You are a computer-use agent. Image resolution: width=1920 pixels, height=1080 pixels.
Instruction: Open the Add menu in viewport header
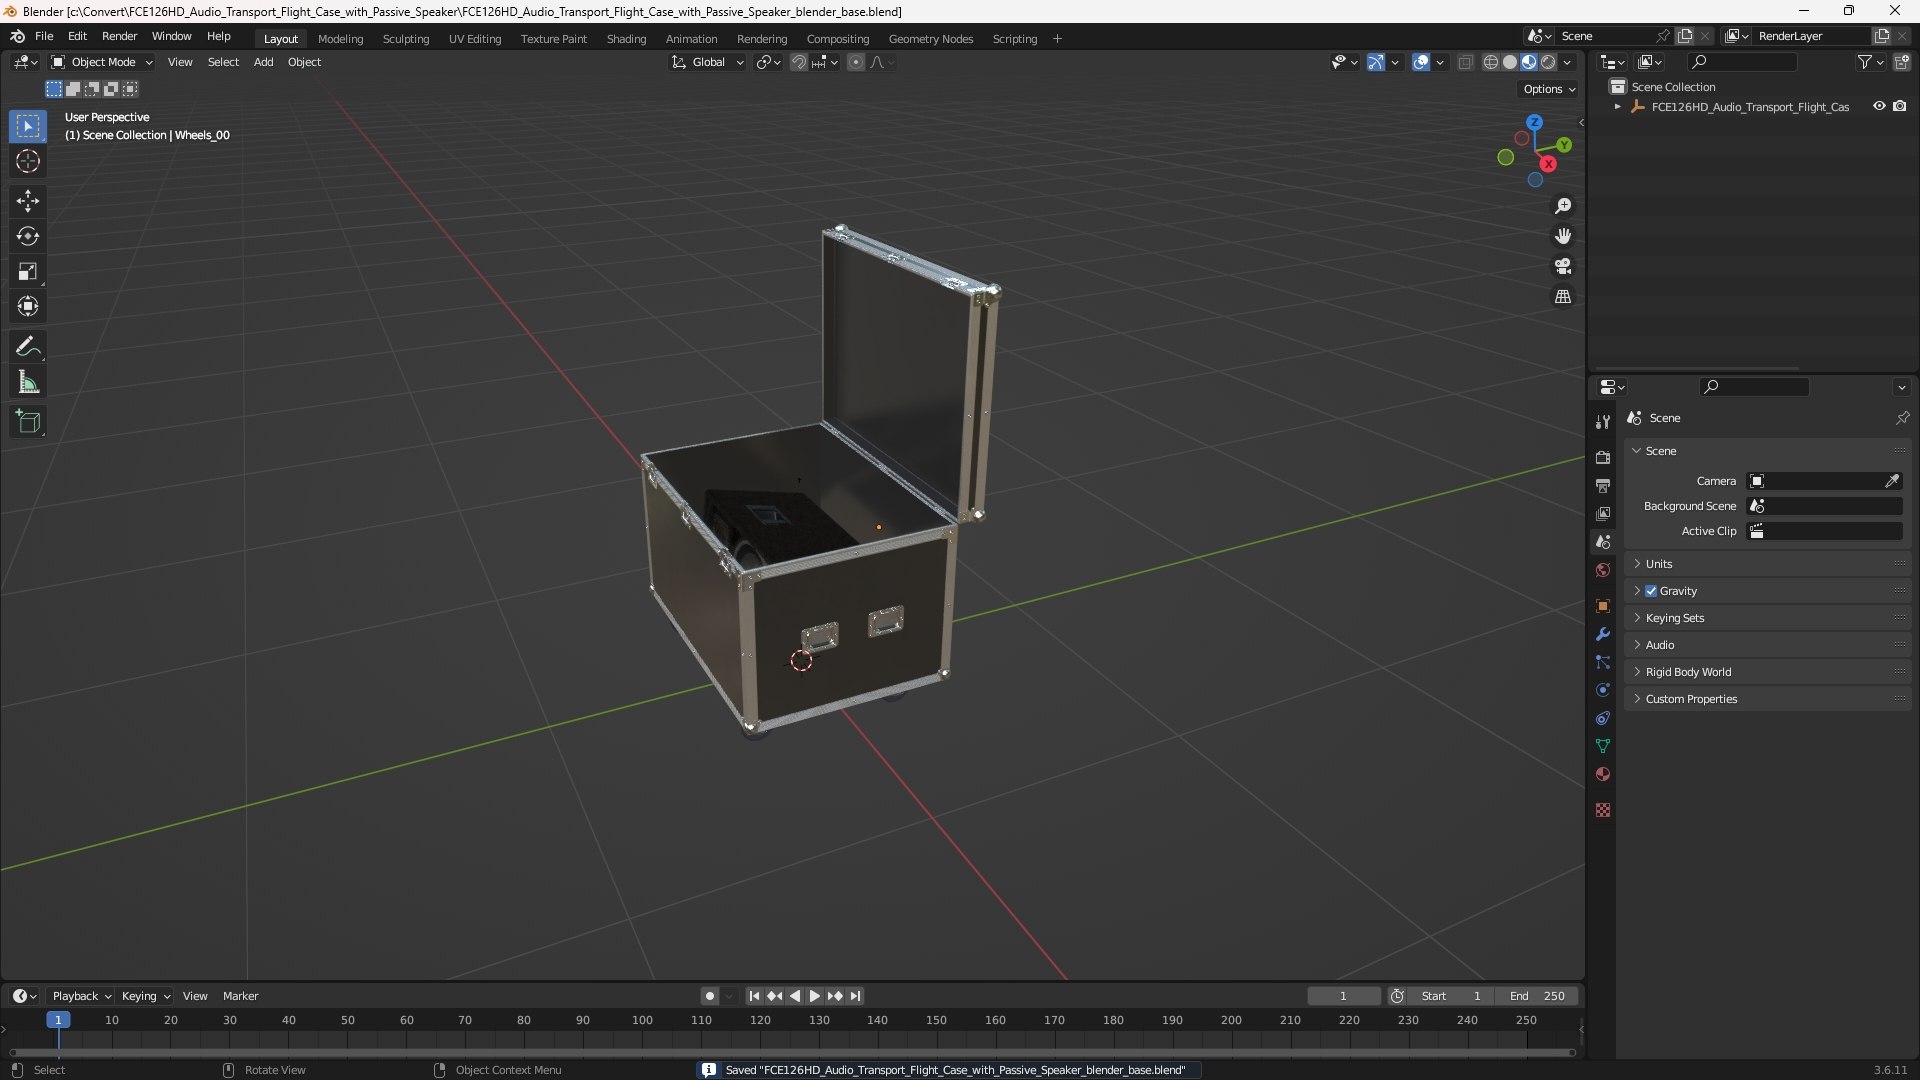263,62
